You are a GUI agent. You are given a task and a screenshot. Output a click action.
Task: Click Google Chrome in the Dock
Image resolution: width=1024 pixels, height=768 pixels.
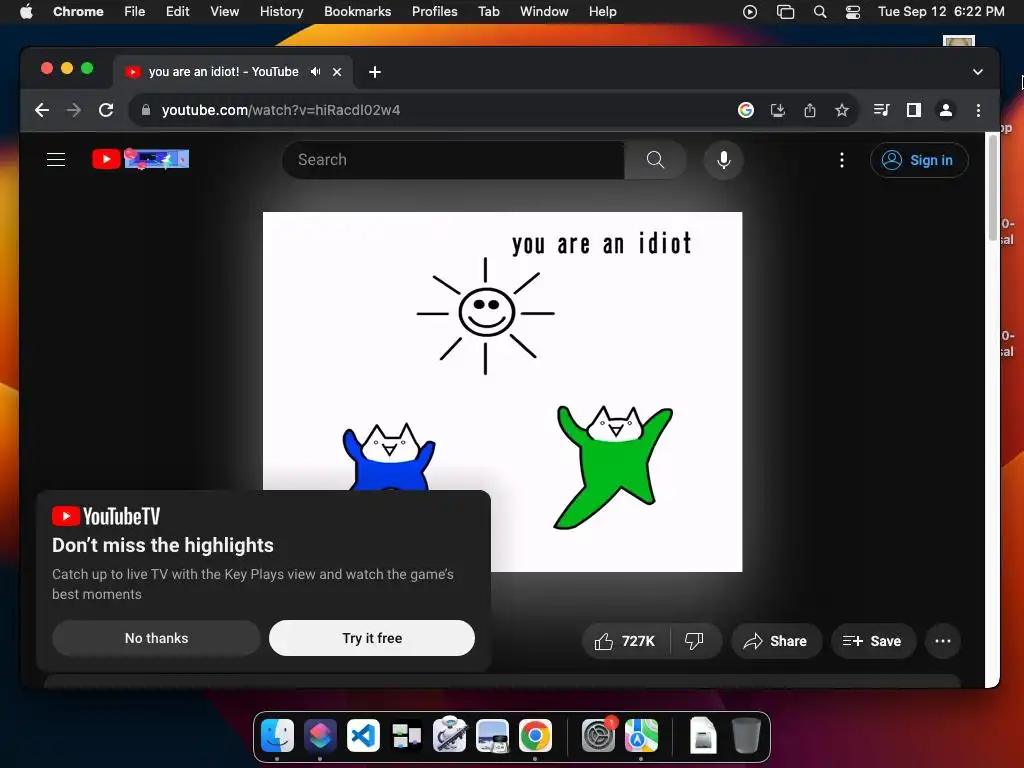click(x=535, y=736)
